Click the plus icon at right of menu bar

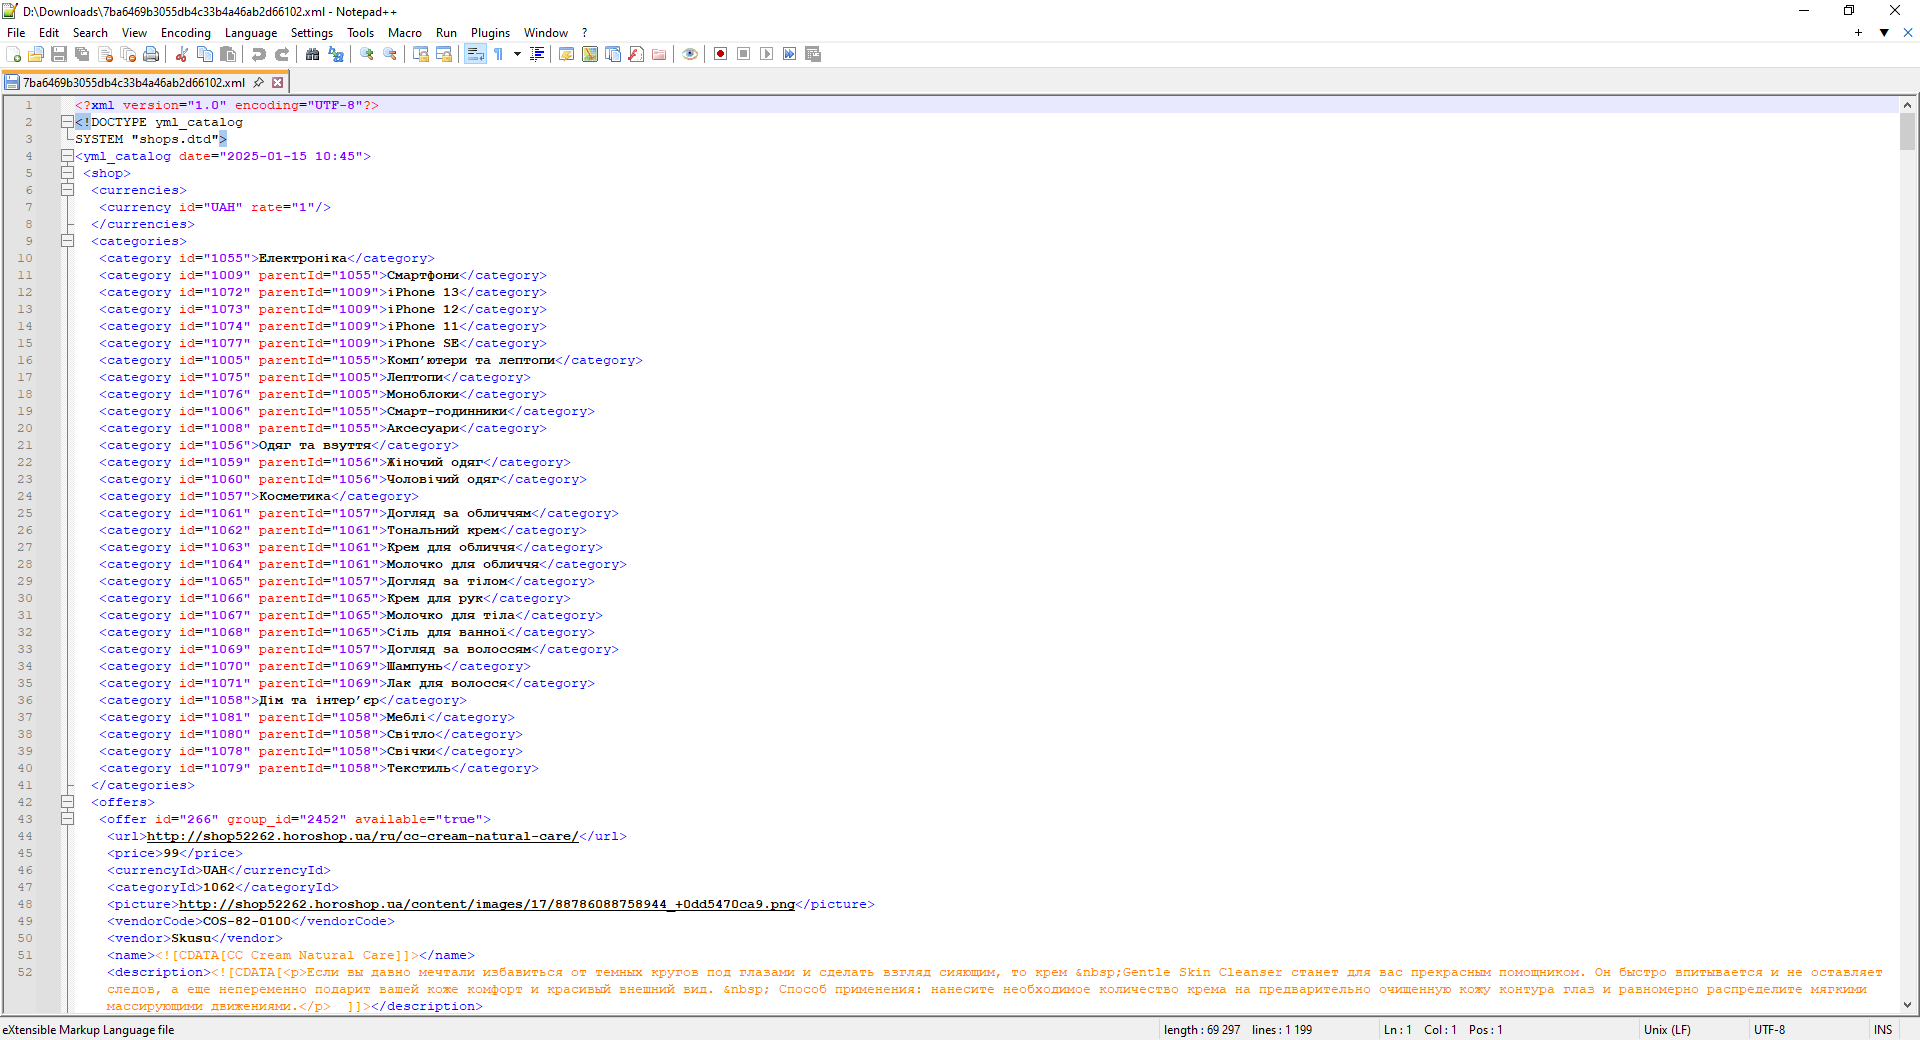pos(1858,33)
